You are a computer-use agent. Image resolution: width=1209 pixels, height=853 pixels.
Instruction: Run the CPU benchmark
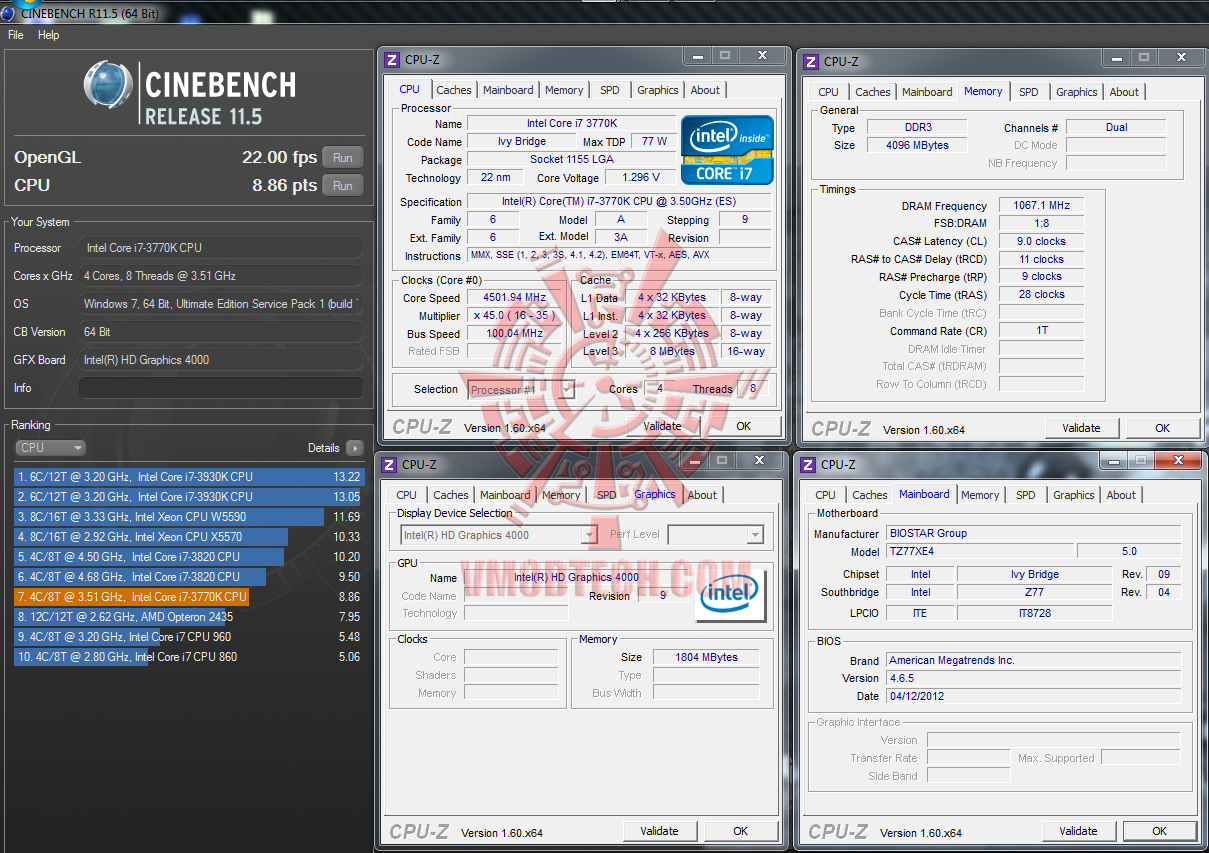(343, 186)
